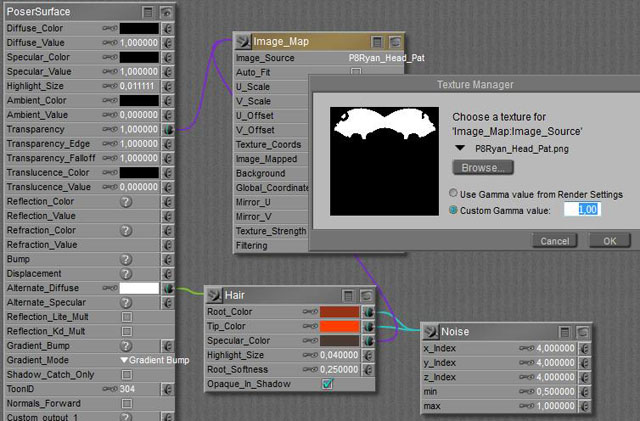
Task: Click the Hair Tip_Color input plug
Action: point(368,326)
